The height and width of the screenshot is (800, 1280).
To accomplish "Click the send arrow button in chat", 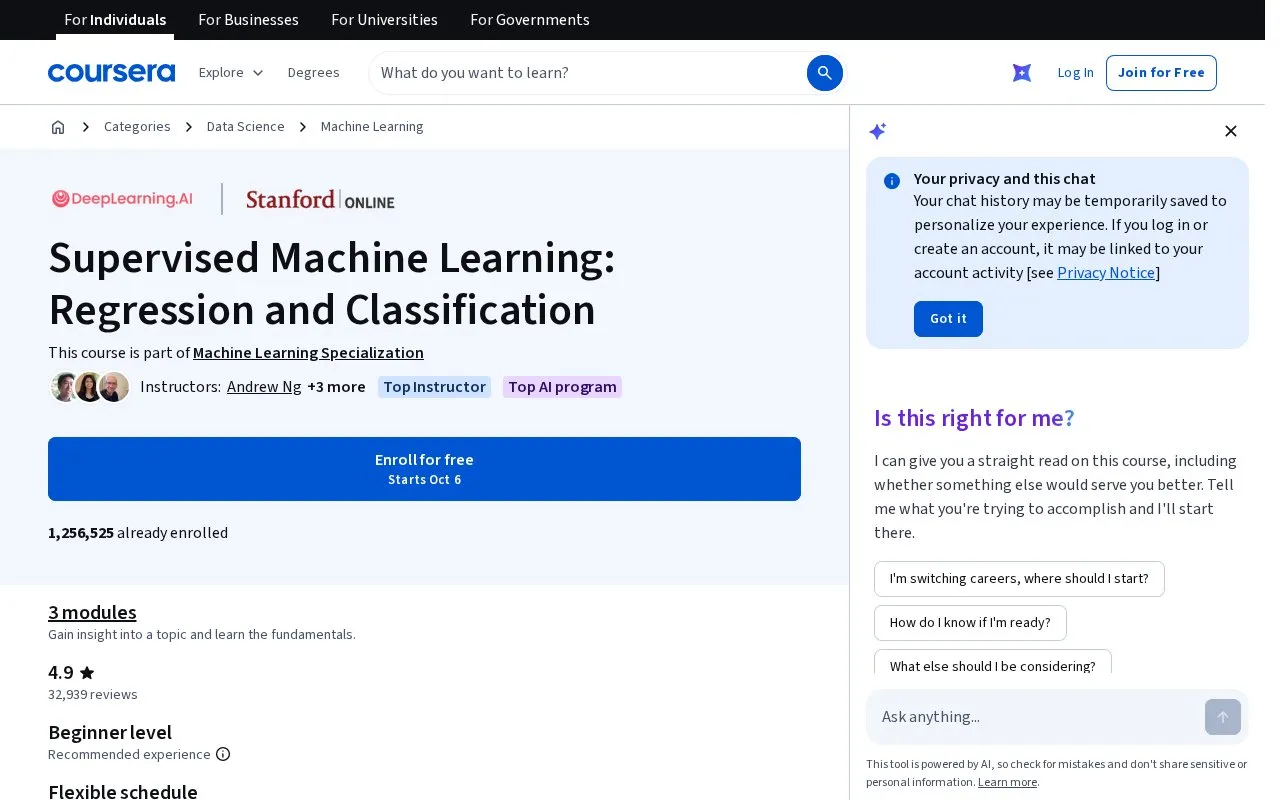I will pos(1223,717).
